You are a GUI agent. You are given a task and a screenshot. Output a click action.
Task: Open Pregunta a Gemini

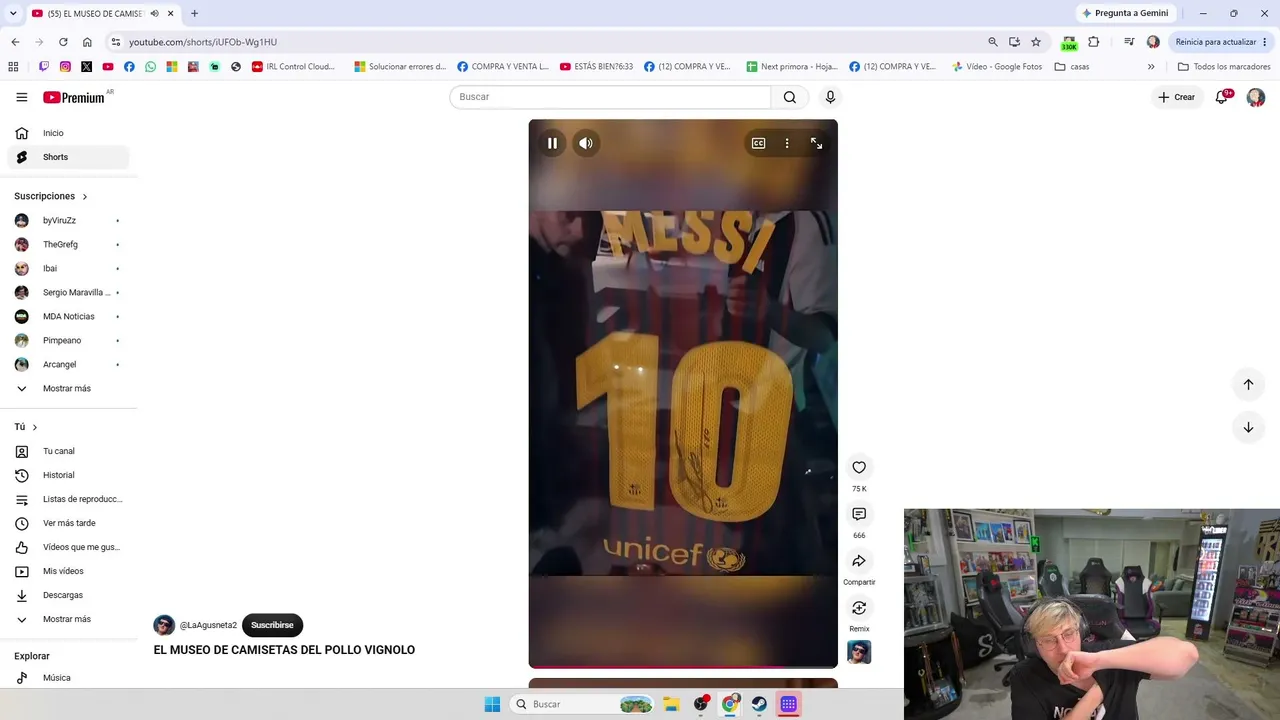click(1125, 13)
